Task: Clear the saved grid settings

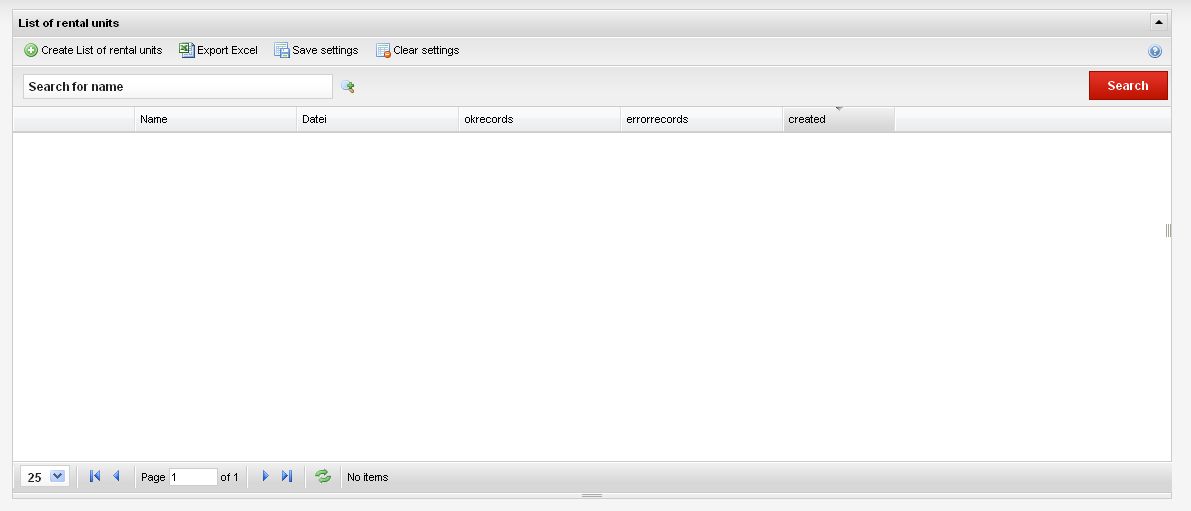Action: [418, 51]
